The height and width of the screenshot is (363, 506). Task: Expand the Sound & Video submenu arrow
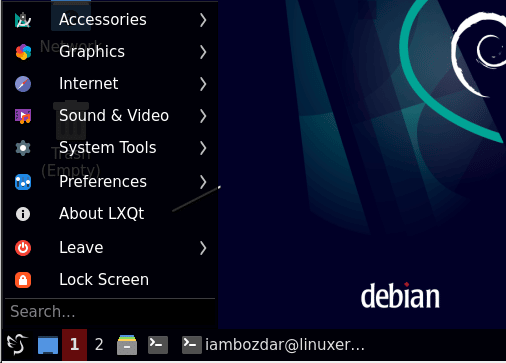[203, 116]
